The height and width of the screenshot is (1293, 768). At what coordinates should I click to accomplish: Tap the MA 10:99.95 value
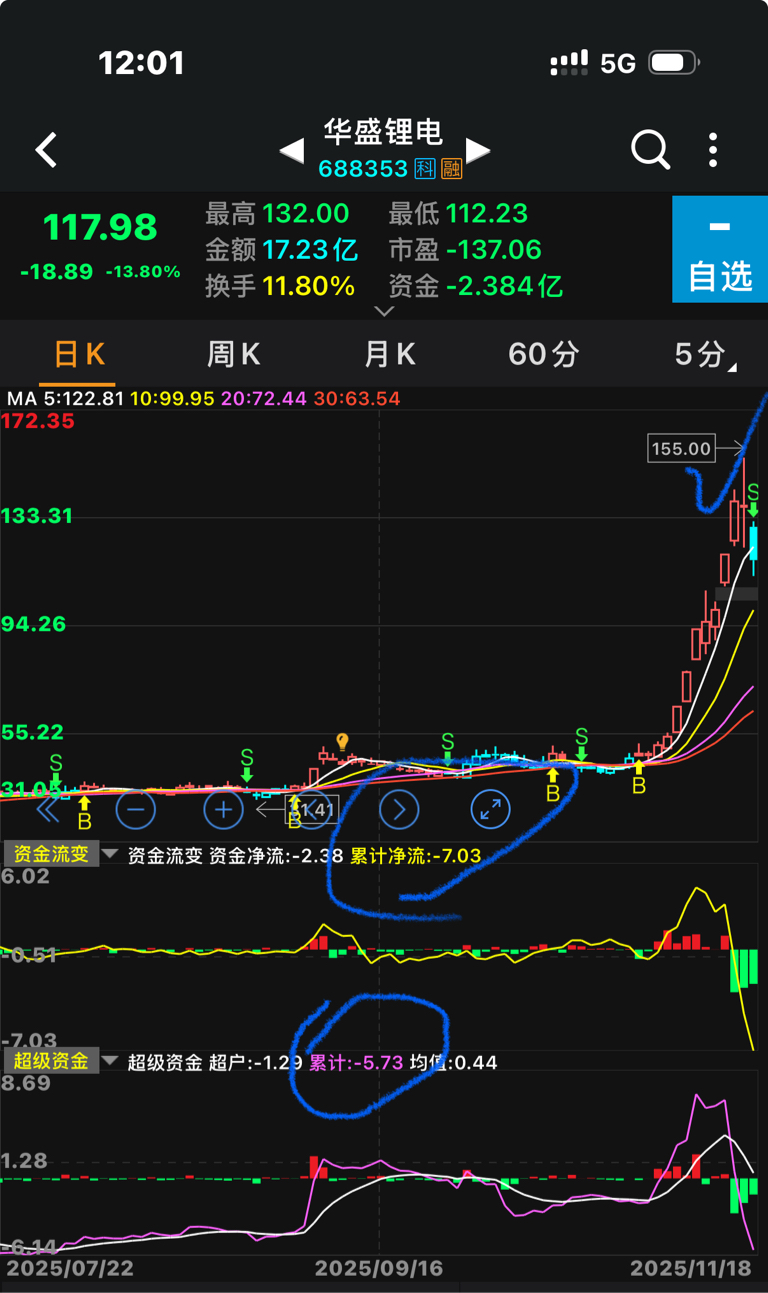[172, 398]
